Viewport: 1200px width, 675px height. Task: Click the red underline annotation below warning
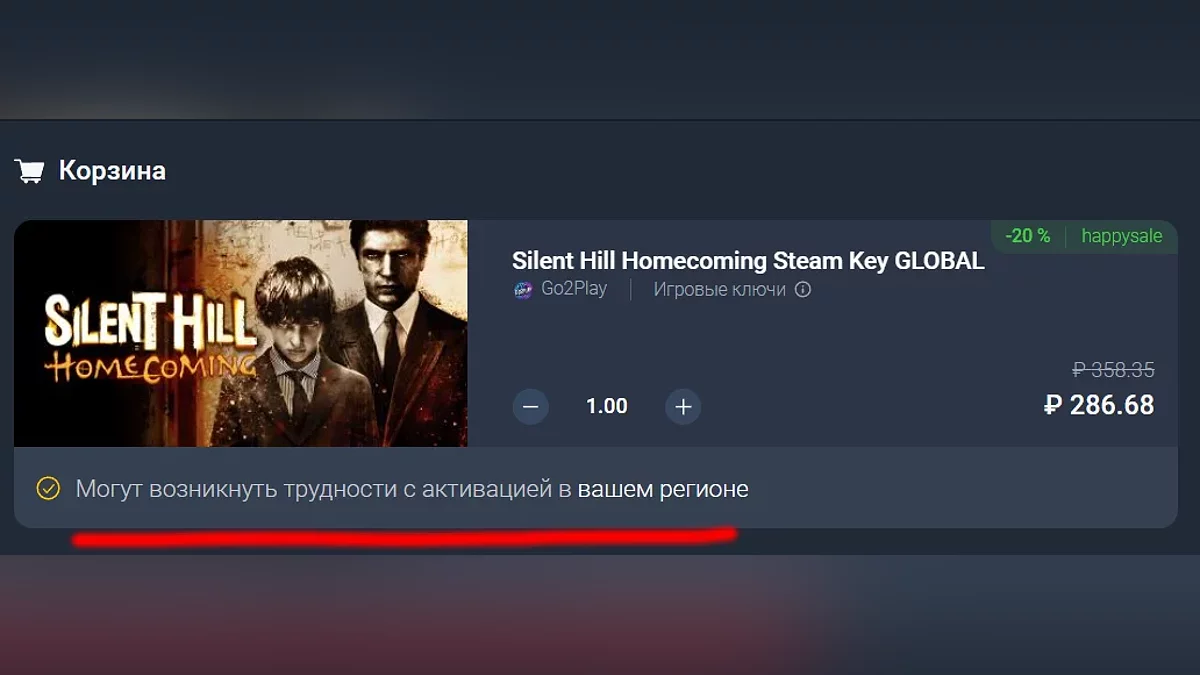405,538
